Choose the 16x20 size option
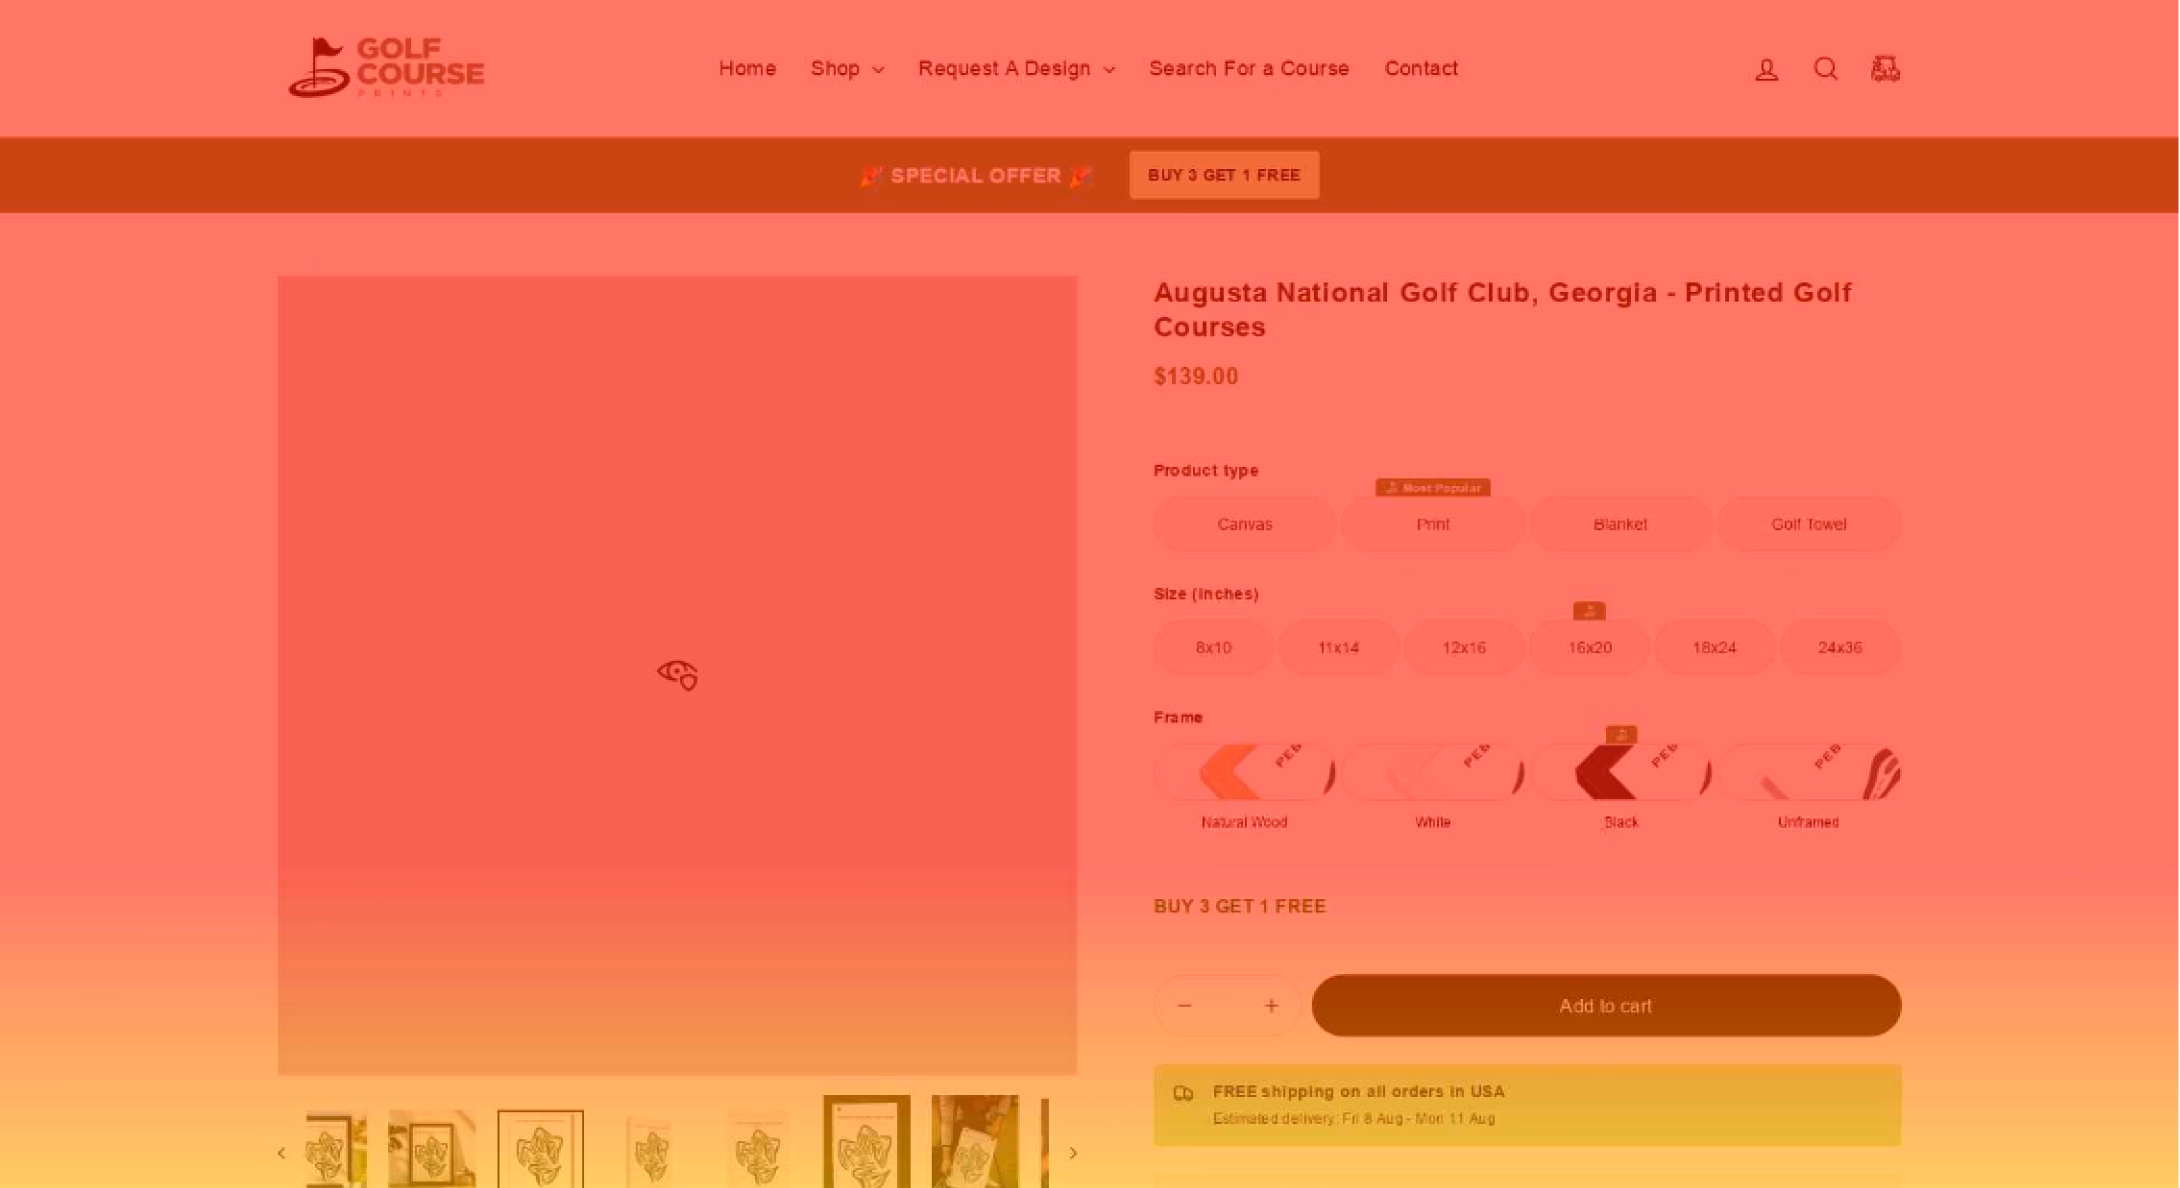Screen dimensions: 2180x1188 (x=1589, y=648)
